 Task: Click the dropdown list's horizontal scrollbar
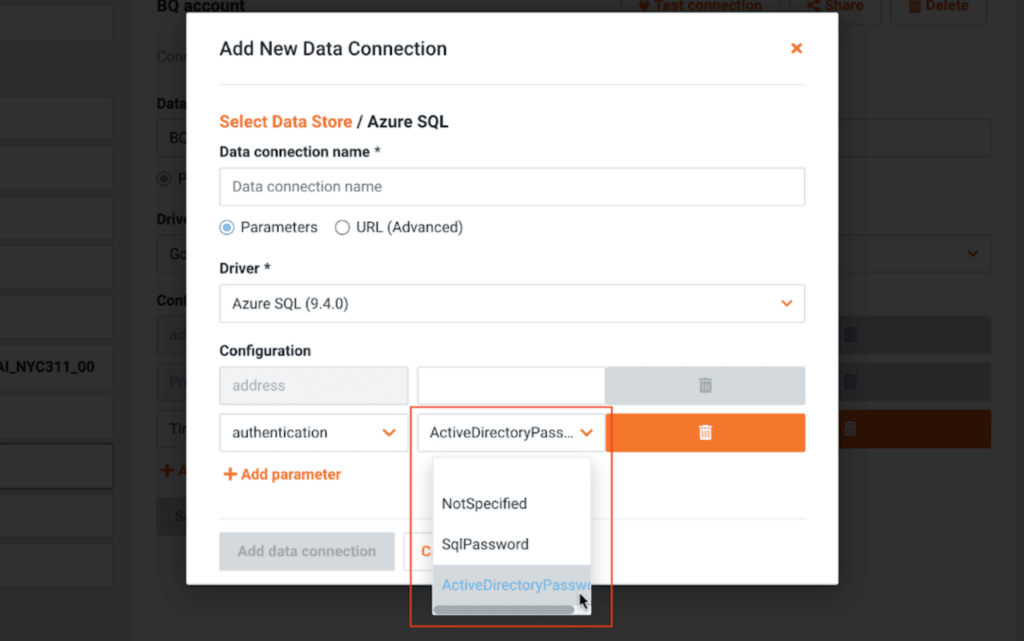(x=503, y=609)
